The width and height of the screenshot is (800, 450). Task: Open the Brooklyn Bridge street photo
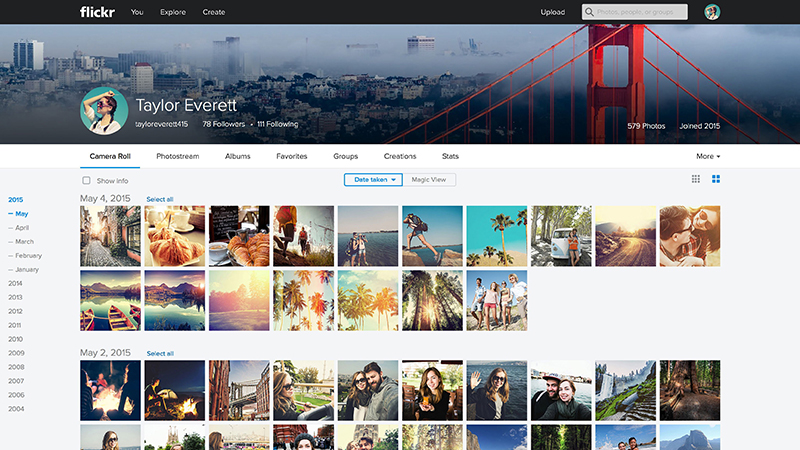239,390
